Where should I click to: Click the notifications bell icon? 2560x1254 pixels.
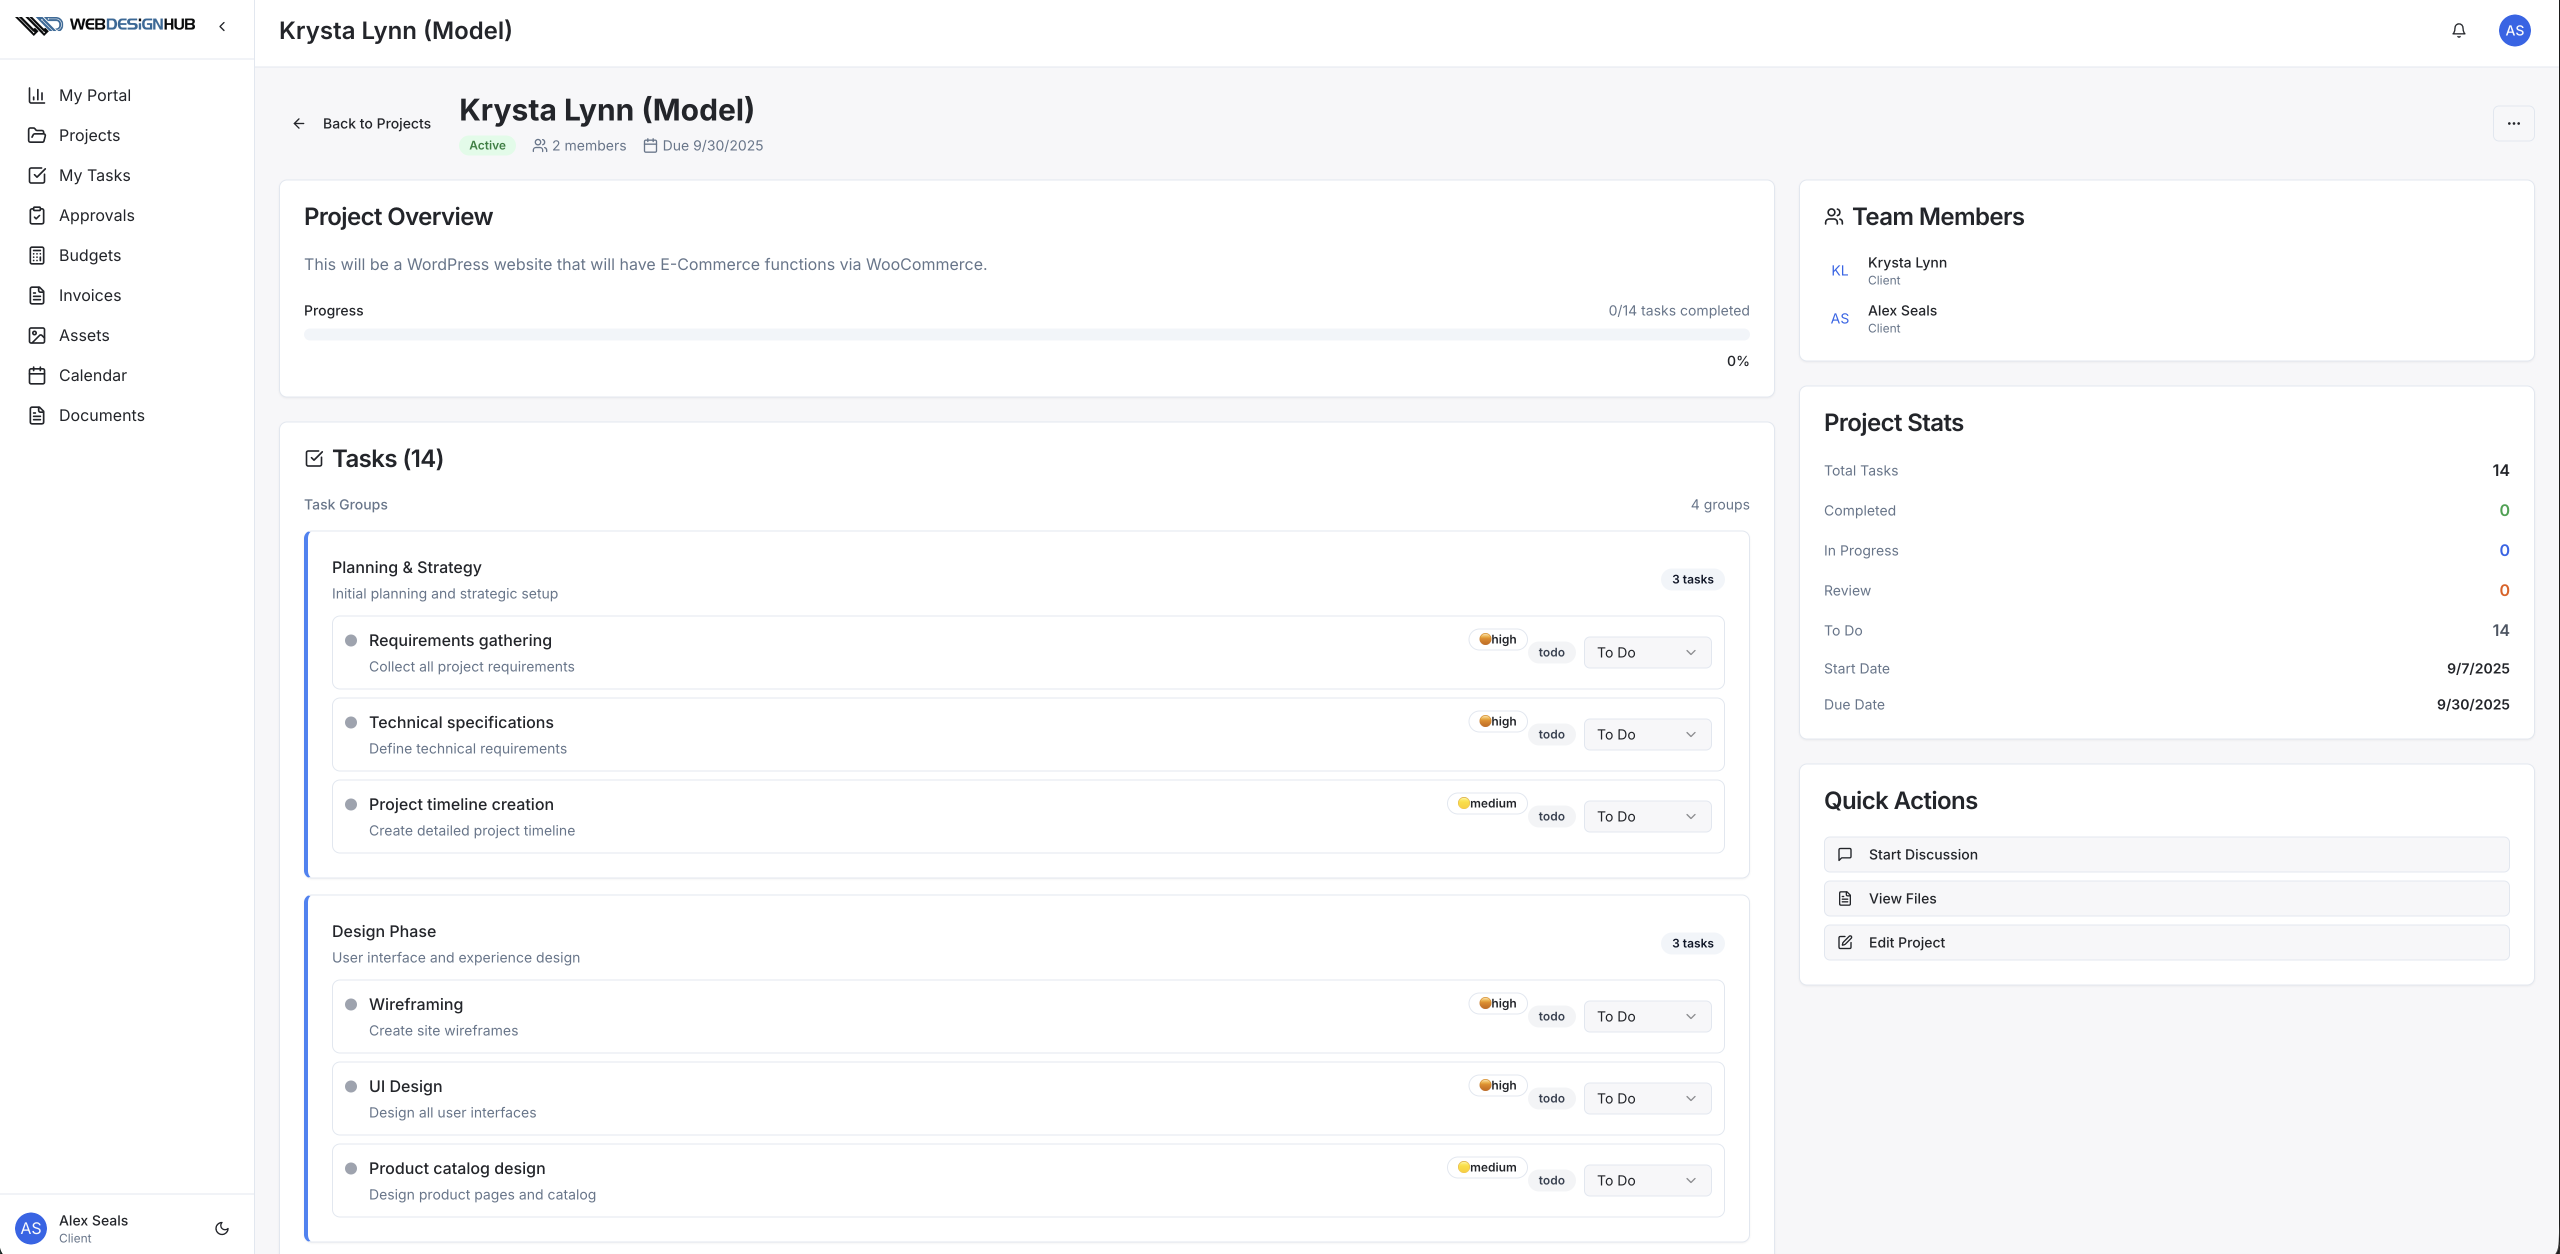(2458, 30)
